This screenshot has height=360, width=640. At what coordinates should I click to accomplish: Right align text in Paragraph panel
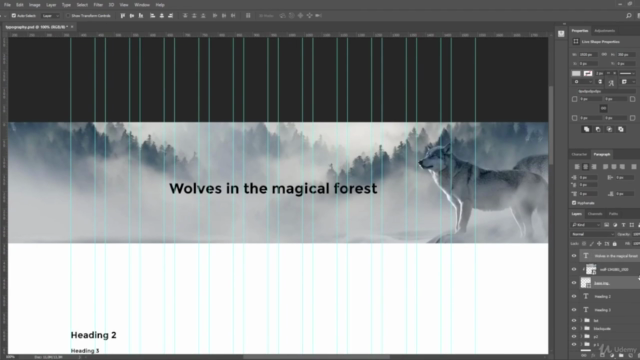(x=594, y=167)
